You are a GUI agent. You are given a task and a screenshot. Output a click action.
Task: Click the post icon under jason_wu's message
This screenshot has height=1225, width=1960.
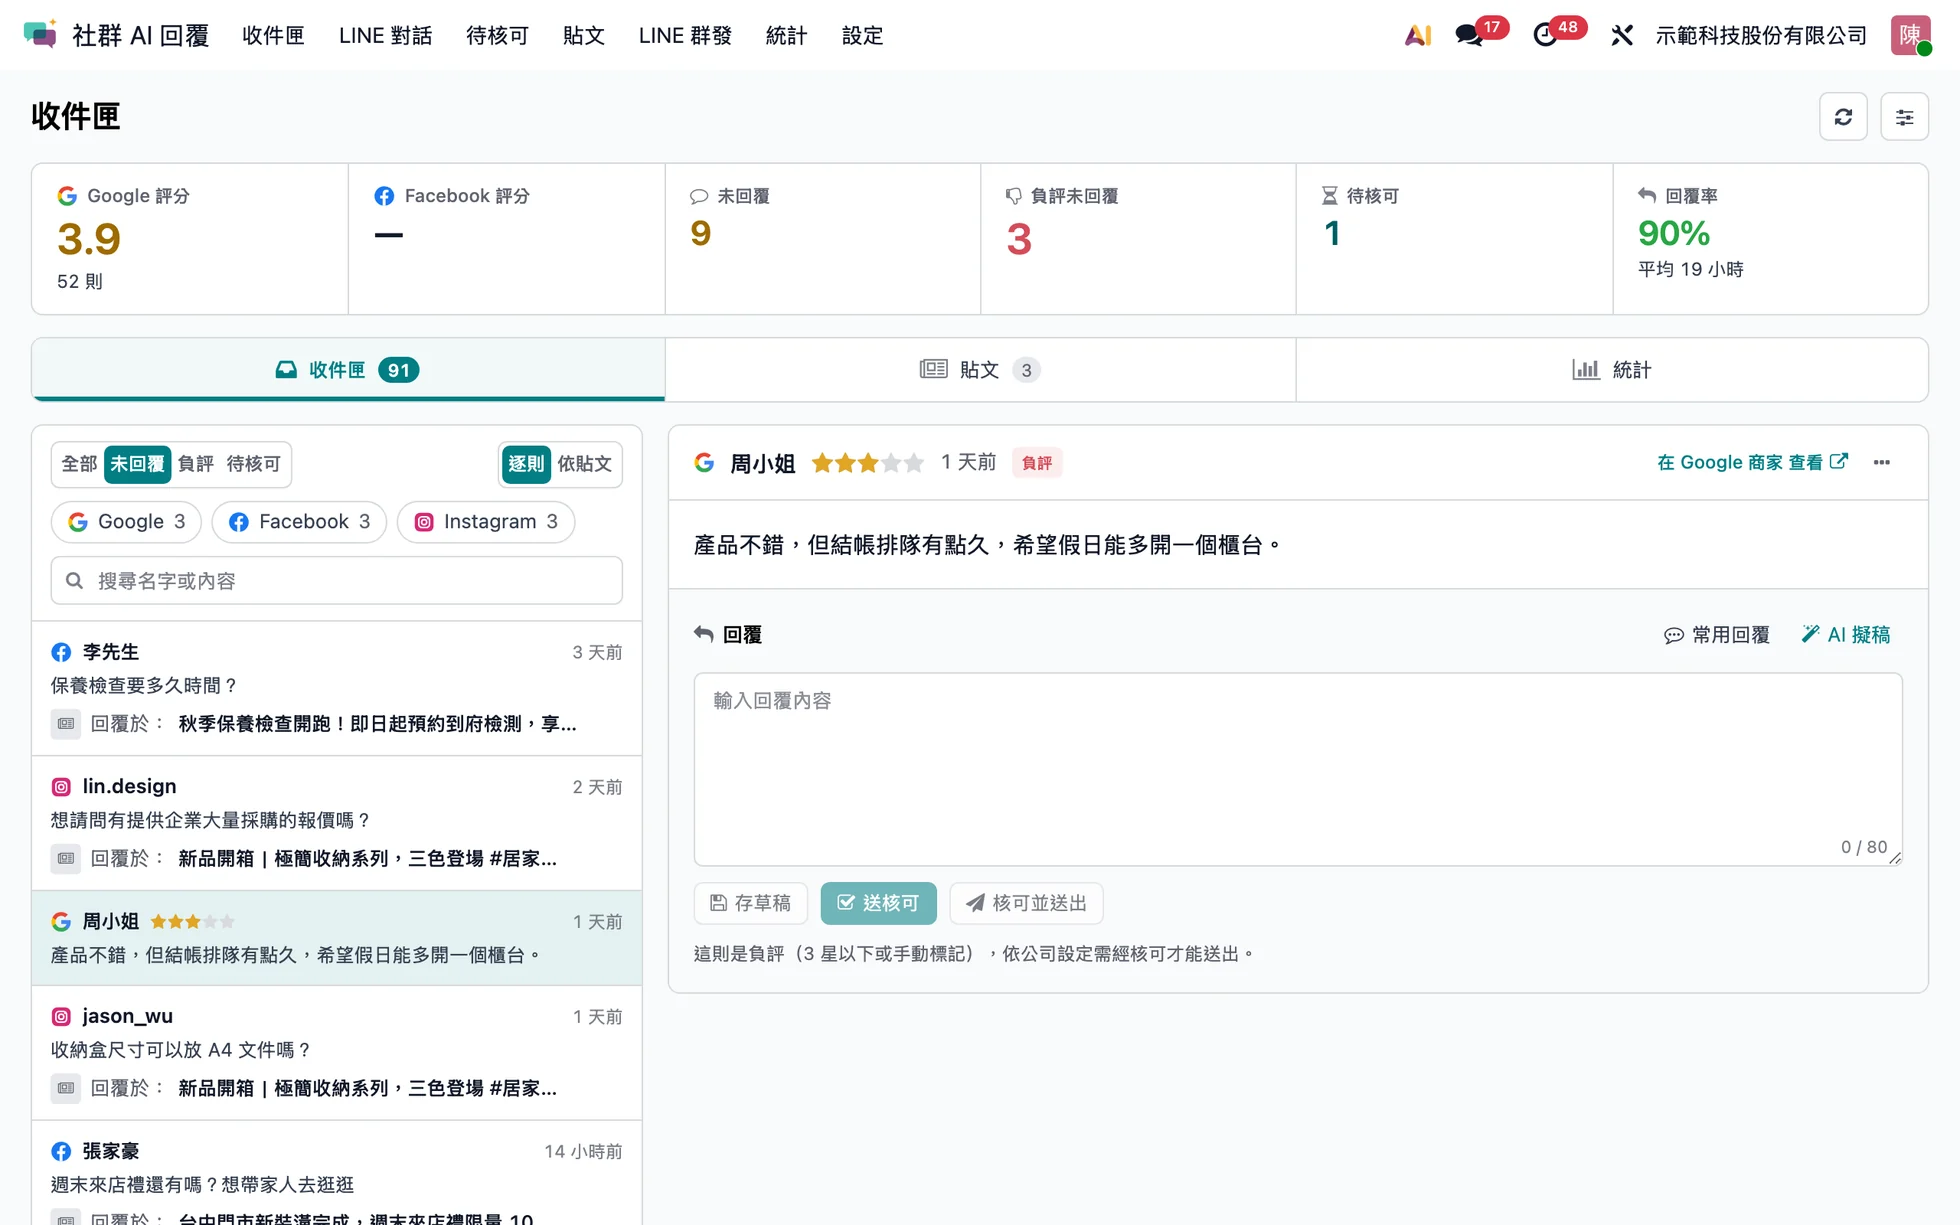coord(66,1088)
